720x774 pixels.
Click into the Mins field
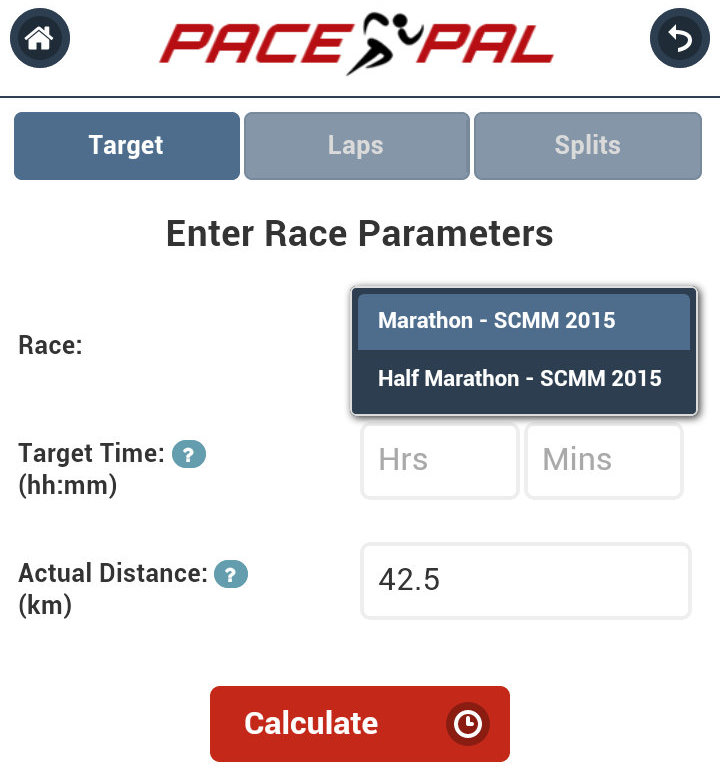tap(604, 460)
